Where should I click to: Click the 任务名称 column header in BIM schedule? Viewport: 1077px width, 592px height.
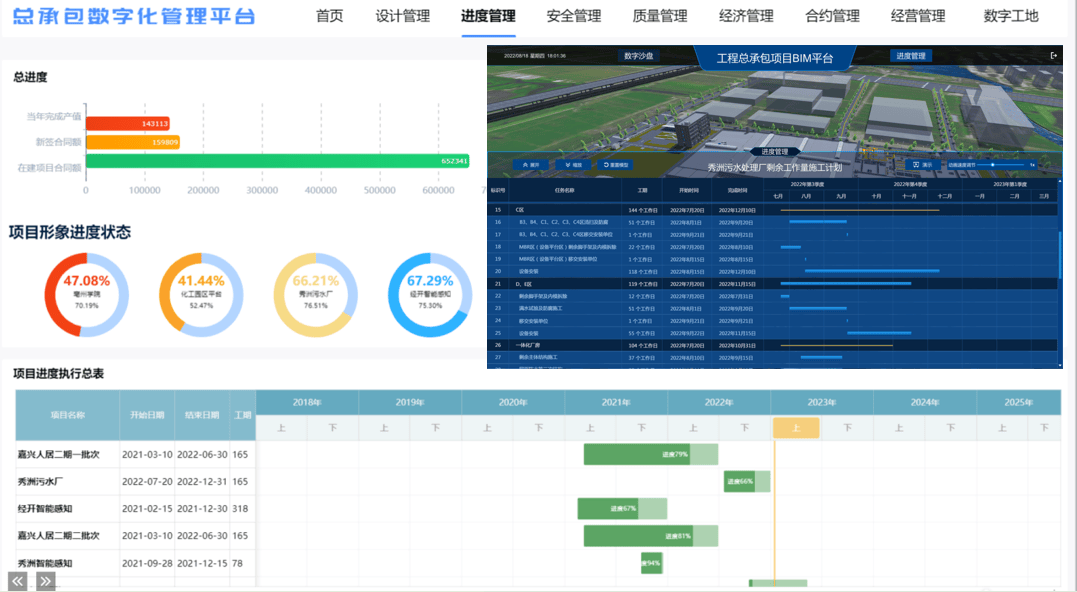click(565, 190)
